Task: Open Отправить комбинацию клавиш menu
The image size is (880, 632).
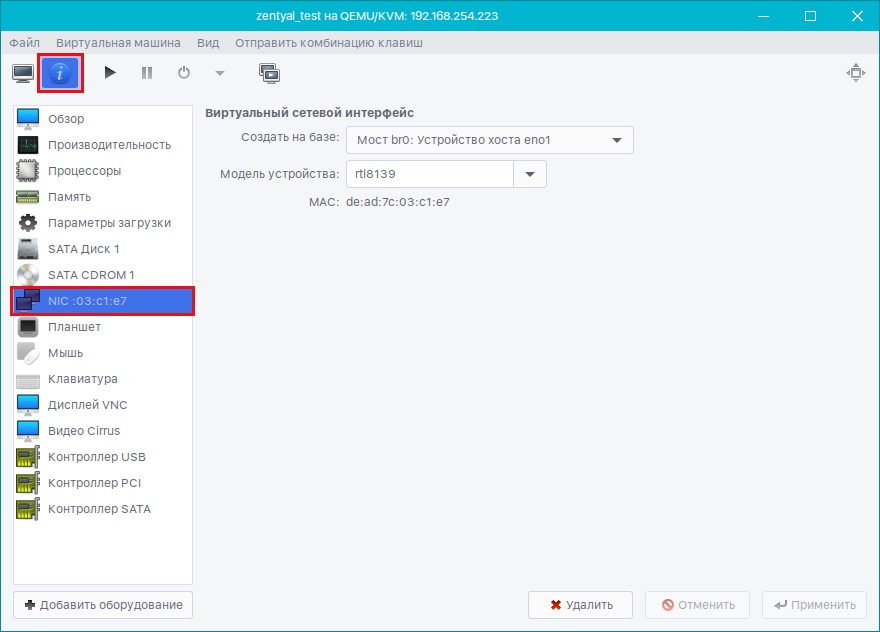Action: (x=328, y=43)
